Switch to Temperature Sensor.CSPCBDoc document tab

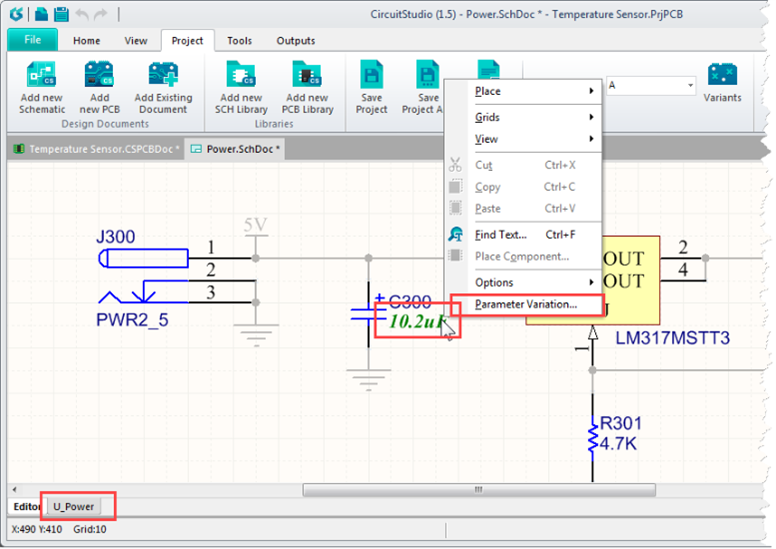(97, 149)
